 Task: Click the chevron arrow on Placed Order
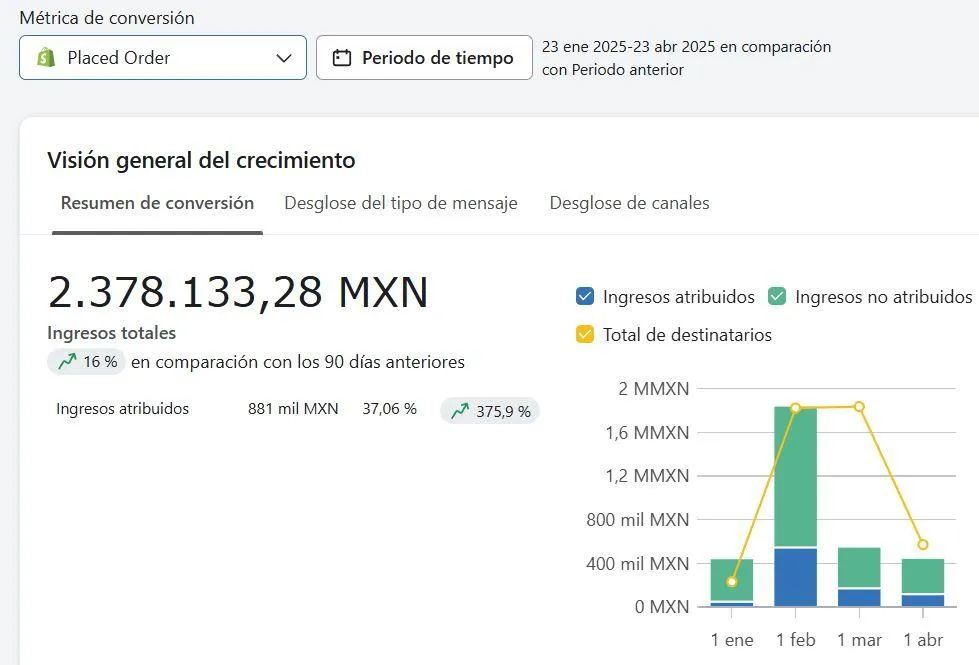[284, 58]
